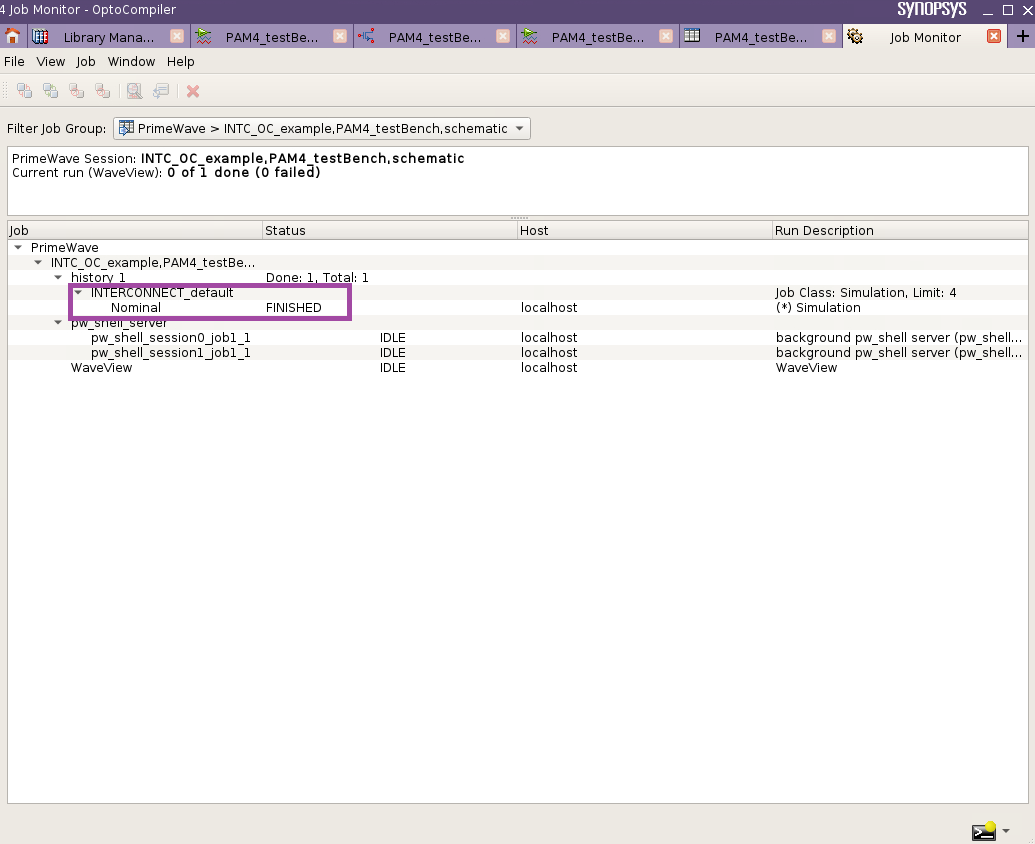
Task: Open the View menu
Action: click(50, 61)
